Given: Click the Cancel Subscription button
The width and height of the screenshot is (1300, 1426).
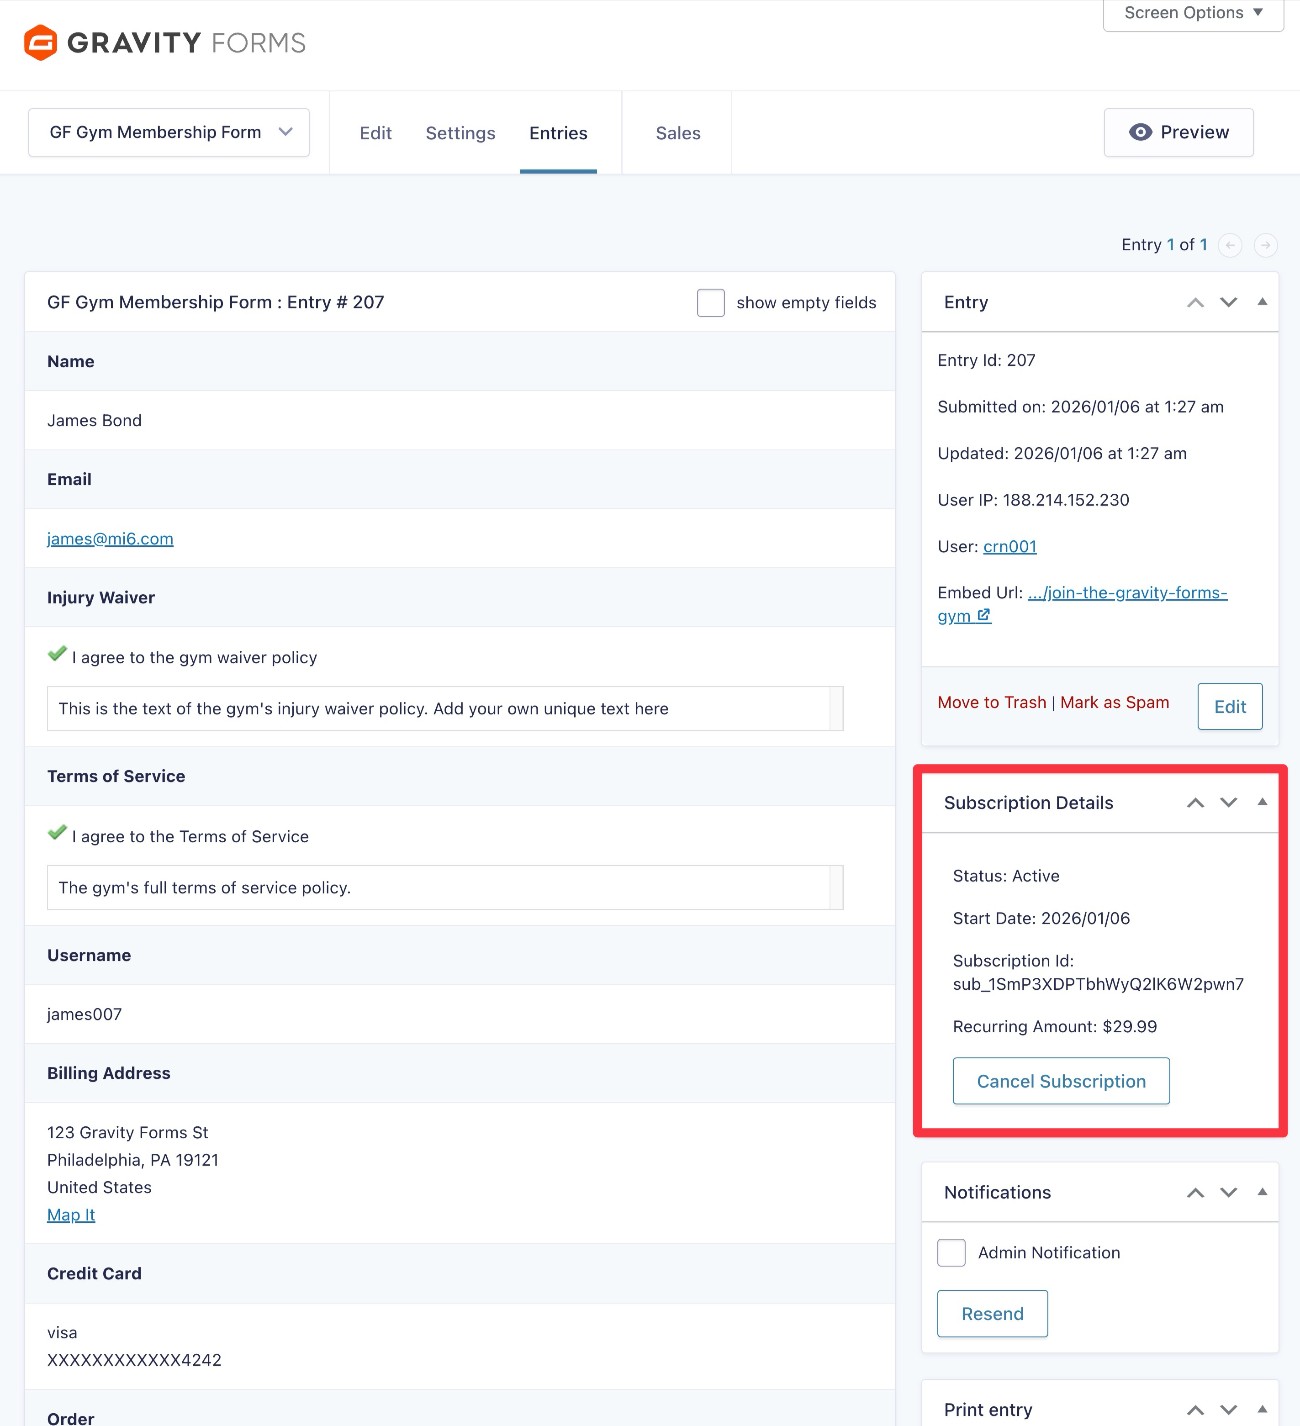Looking at the screenshot, I should pos(1060,1081).
